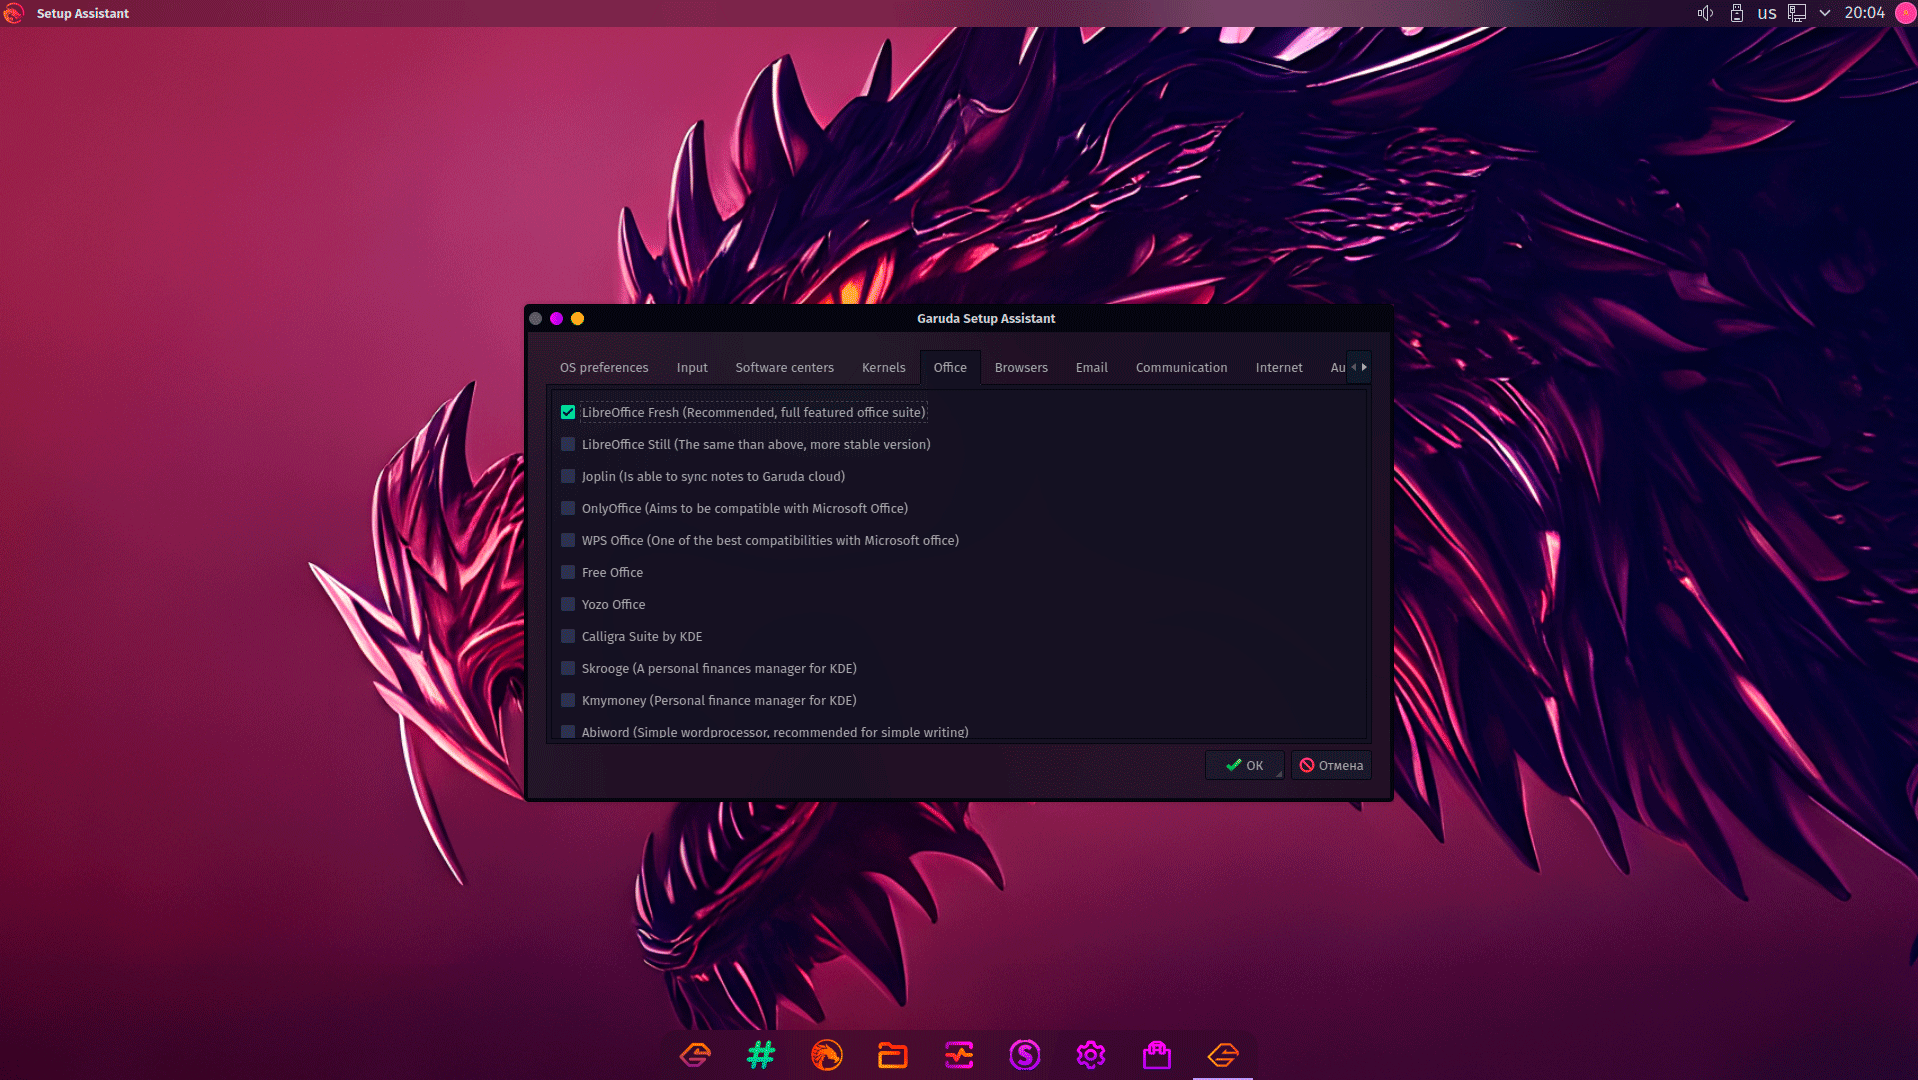Expand hidden system tray icons chevron
The height and width of the screenshot is (1080, 1918).
(1825, 13)
